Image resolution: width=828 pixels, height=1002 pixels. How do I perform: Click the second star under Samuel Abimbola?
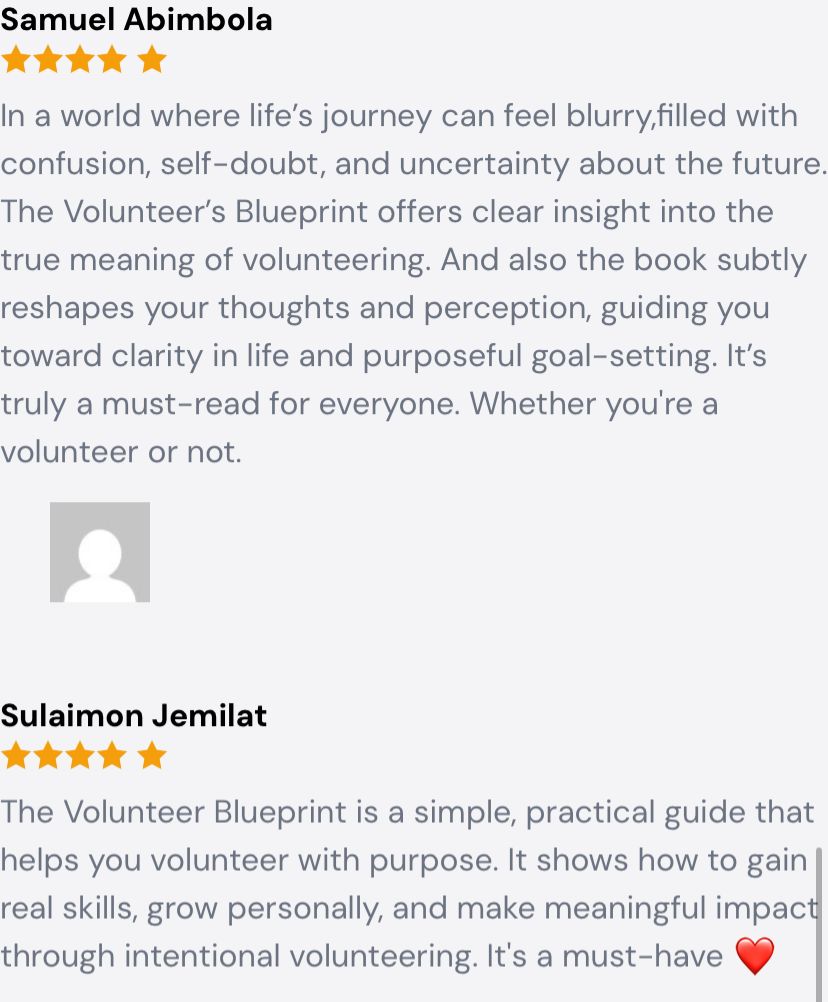click(47, 60)
